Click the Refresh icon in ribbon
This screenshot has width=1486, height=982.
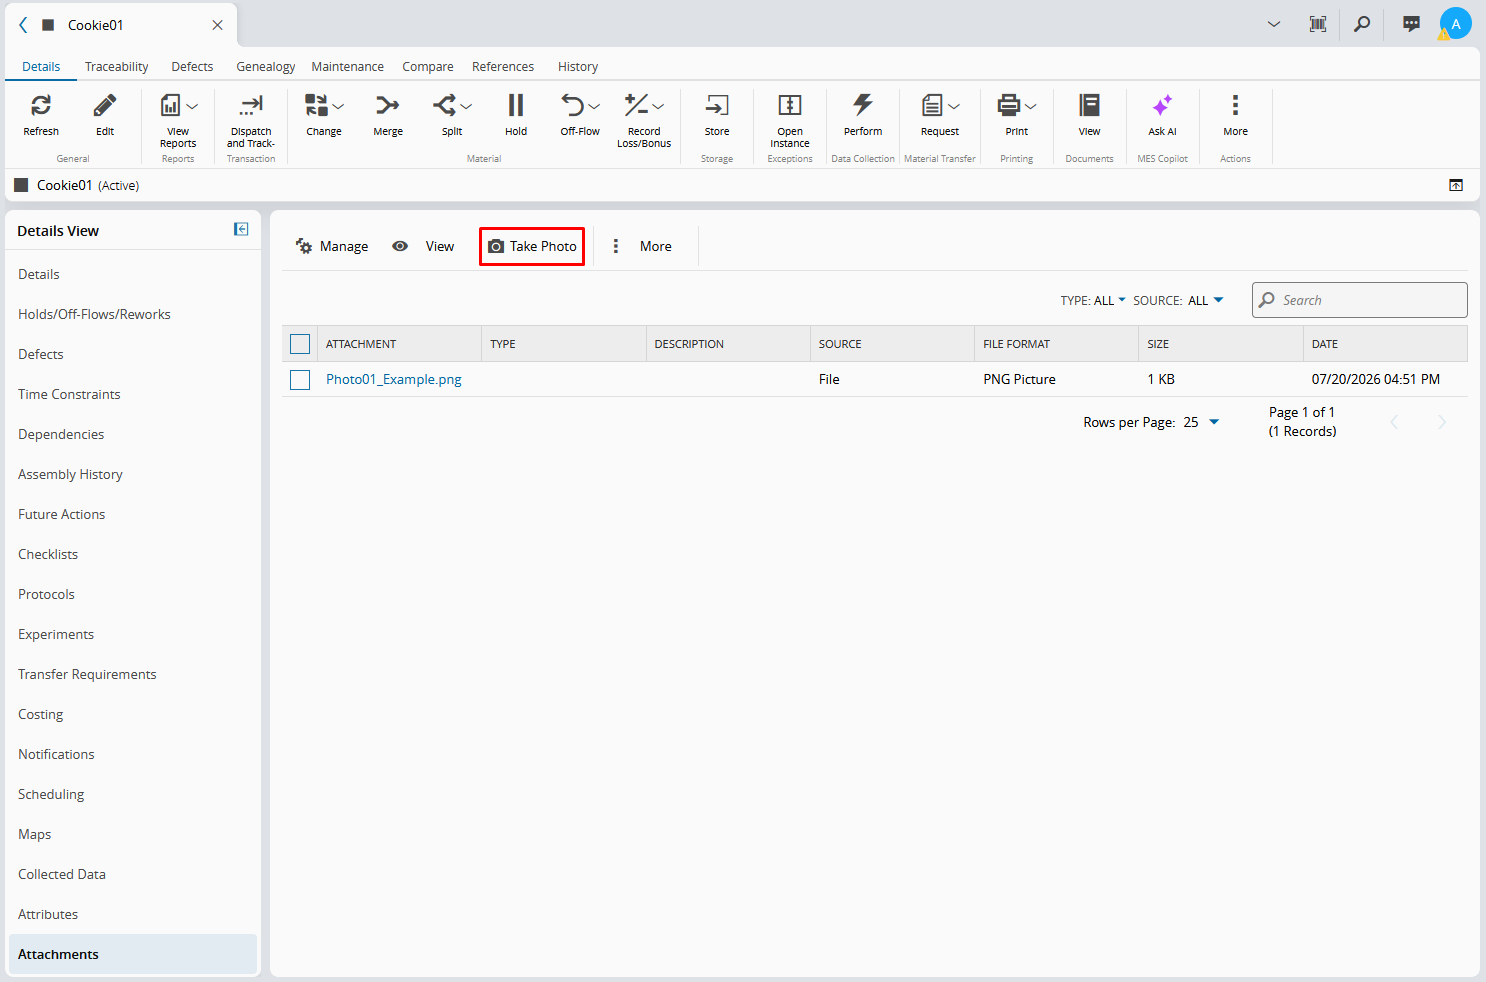coord(41,105)
